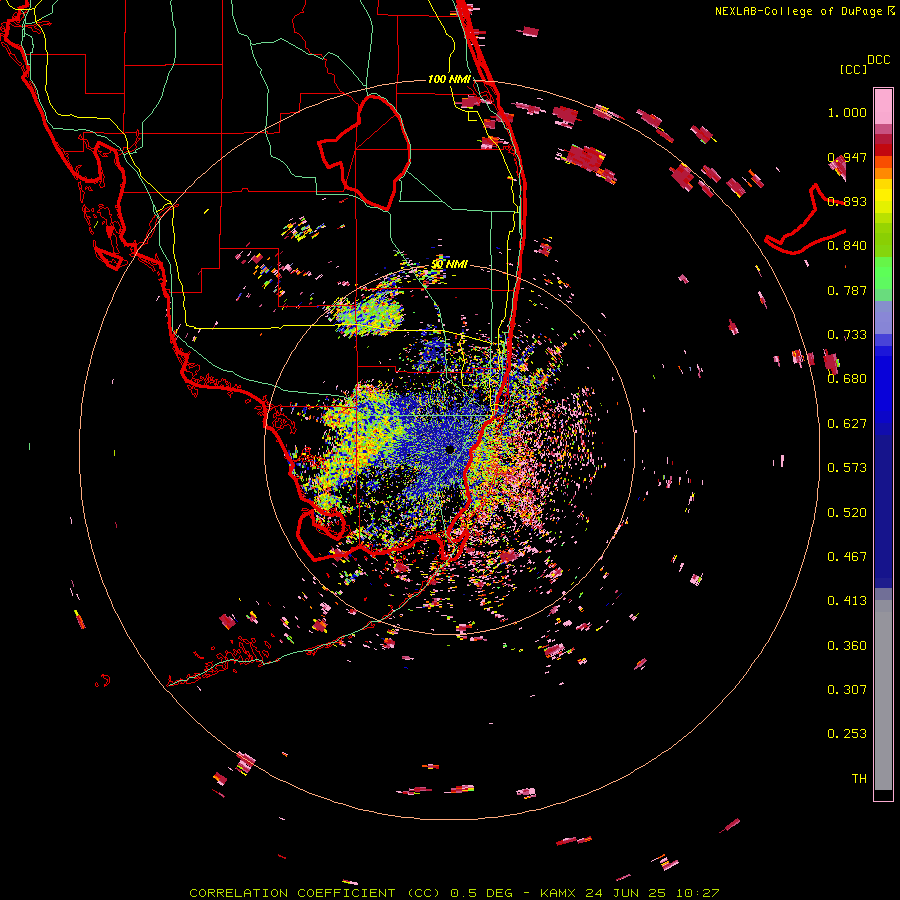Viewport: 900px width, 900px height.
Task: Click the 0.893 scale value
Action: pyautogui.click(x=847, y=201)
